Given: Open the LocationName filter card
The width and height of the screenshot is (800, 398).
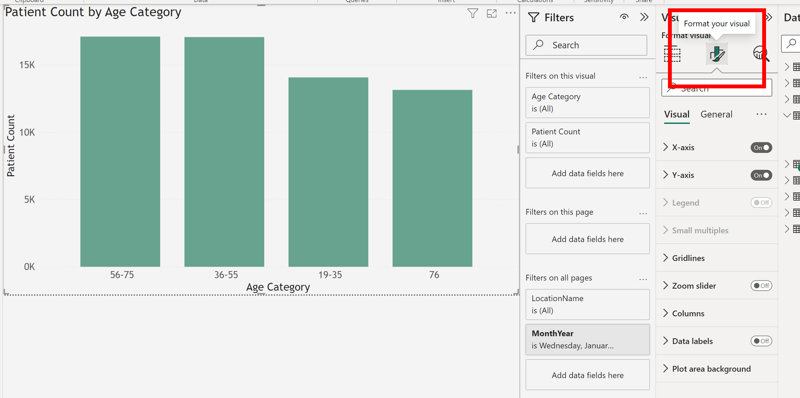Looking at the screenshot, I should 587,305.
